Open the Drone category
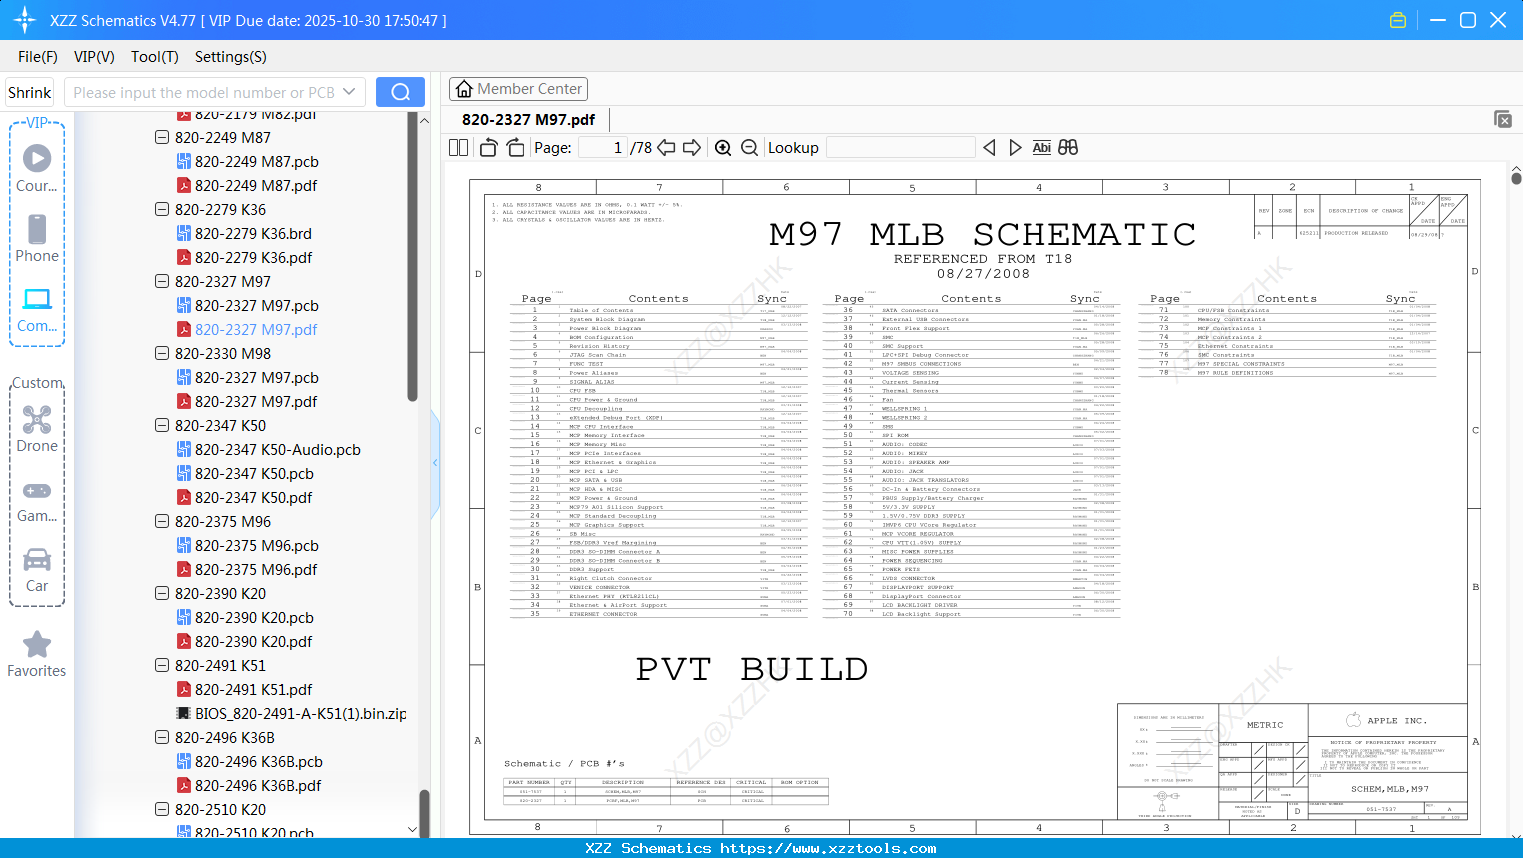The width and height of the screenshot is (1523, 858). tap(37, 429)
